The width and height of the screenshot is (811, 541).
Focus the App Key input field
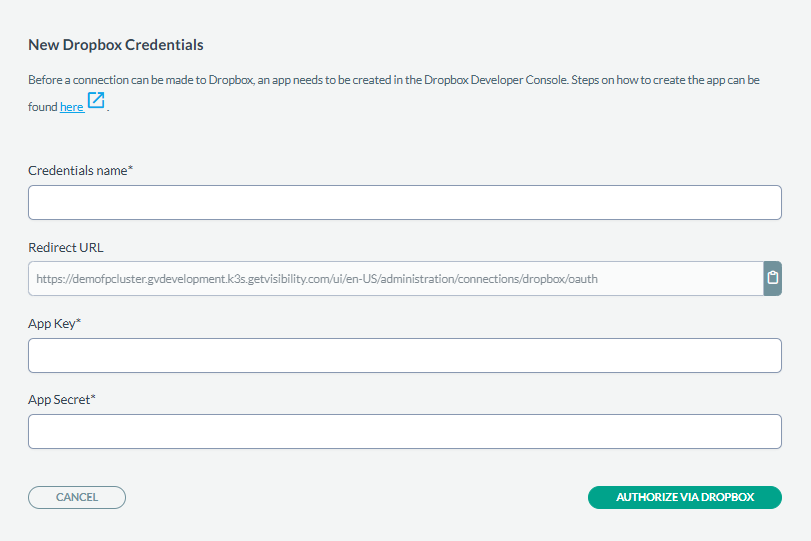tap(404, 355)
